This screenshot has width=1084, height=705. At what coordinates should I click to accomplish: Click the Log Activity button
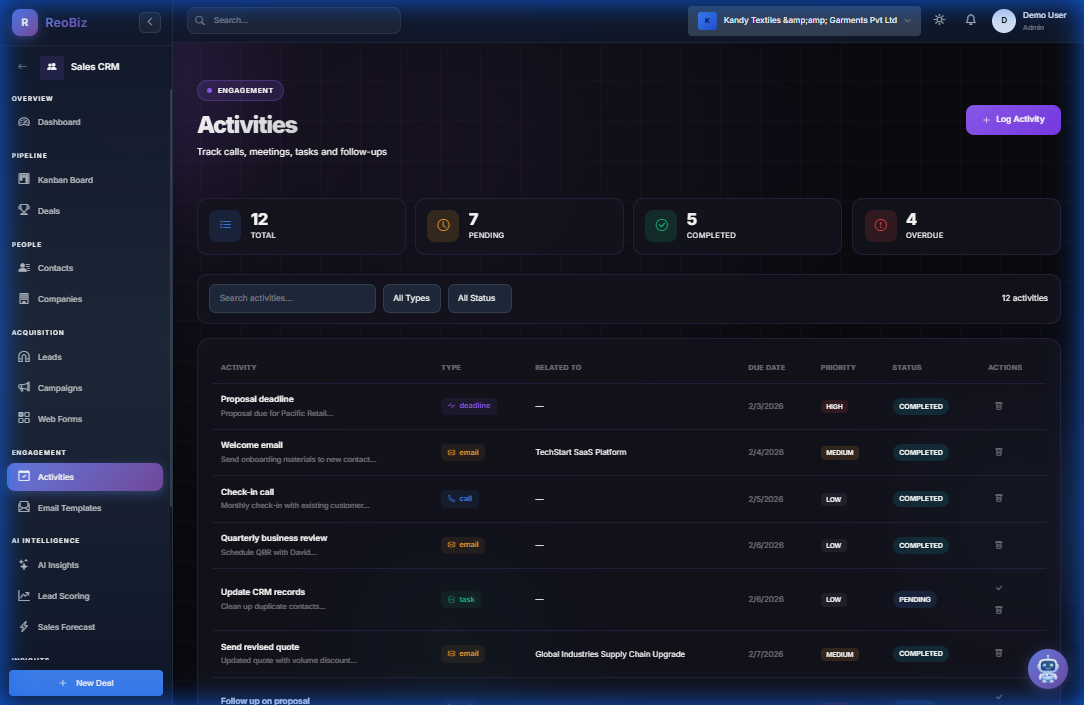click(x=1013, y=119)
